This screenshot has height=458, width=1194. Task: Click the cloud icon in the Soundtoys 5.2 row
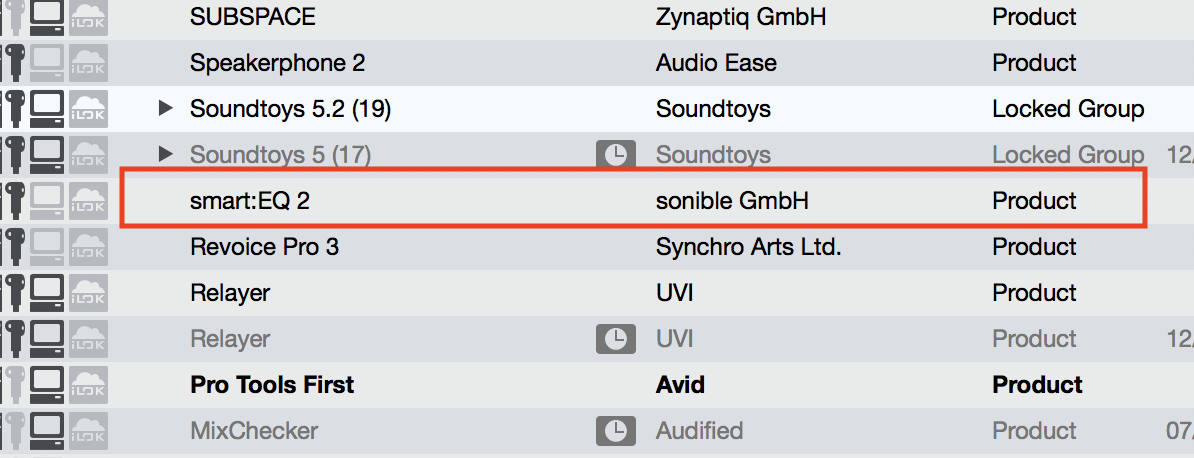click(x=88, y=109)
